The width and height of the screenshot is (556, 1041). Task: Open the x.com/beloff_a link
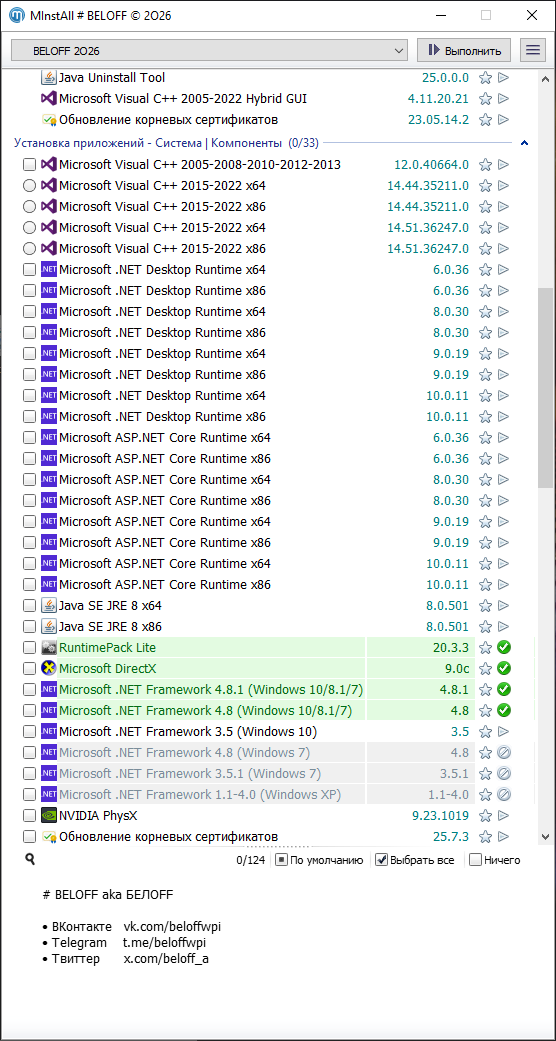[166, 959]
